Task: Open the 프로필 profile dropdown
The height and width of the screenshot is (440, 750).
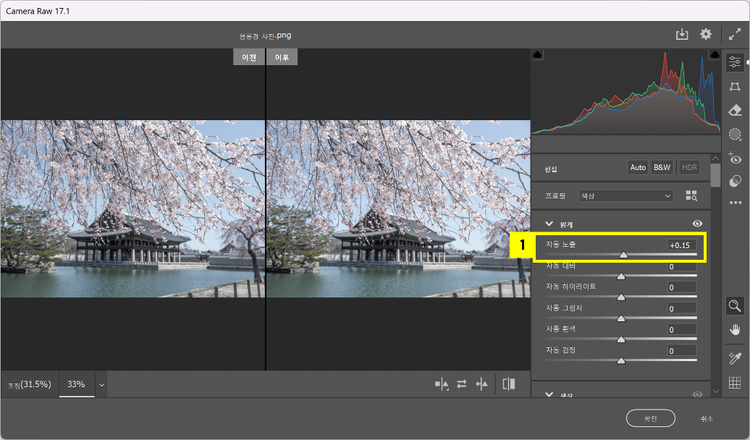Action: (x=626, y=195)
